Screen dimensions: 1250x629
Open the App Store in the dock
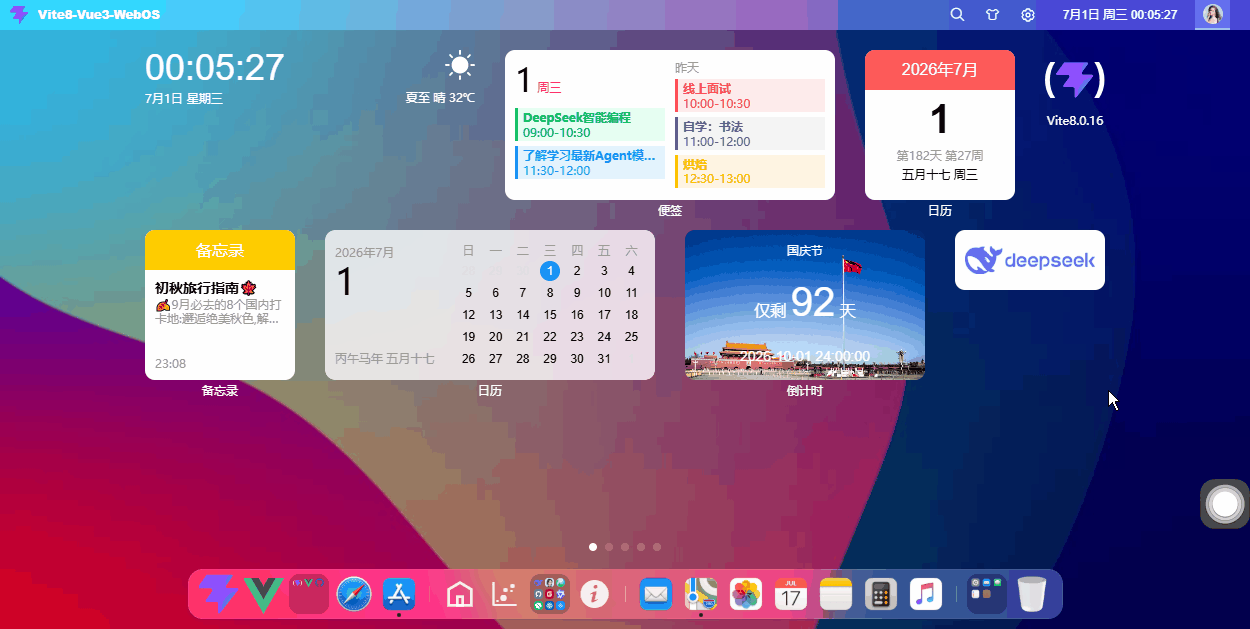399,594
